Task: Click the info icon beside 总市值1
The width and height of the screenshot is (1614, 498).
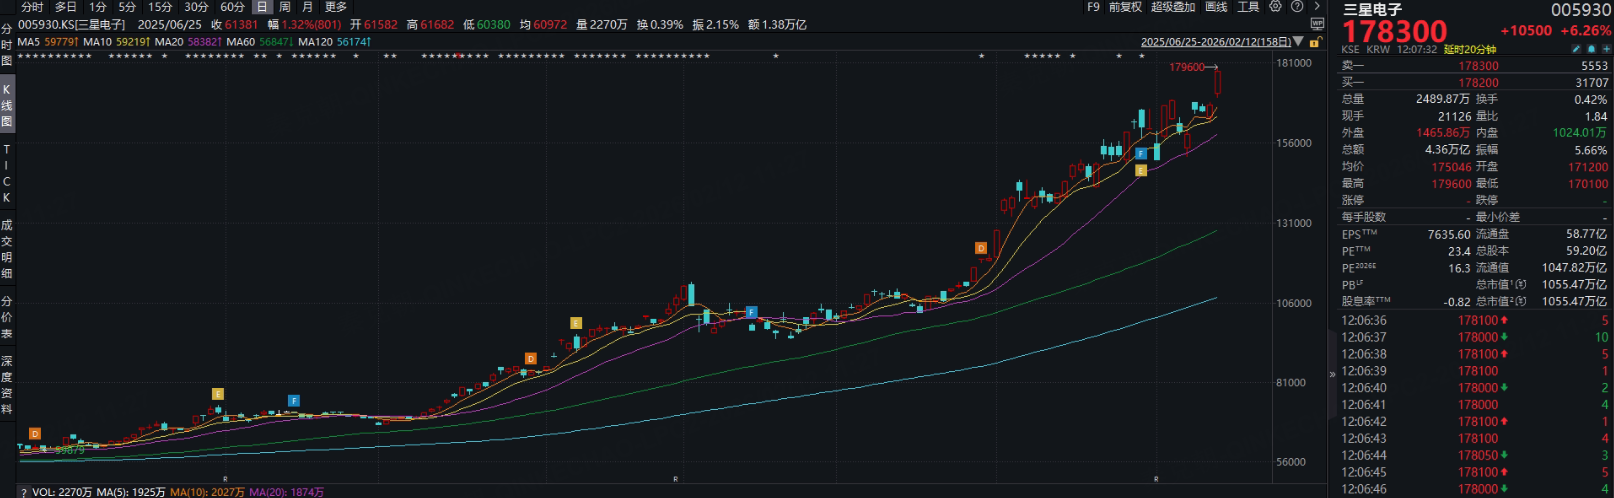Action: click(1521, 285)
